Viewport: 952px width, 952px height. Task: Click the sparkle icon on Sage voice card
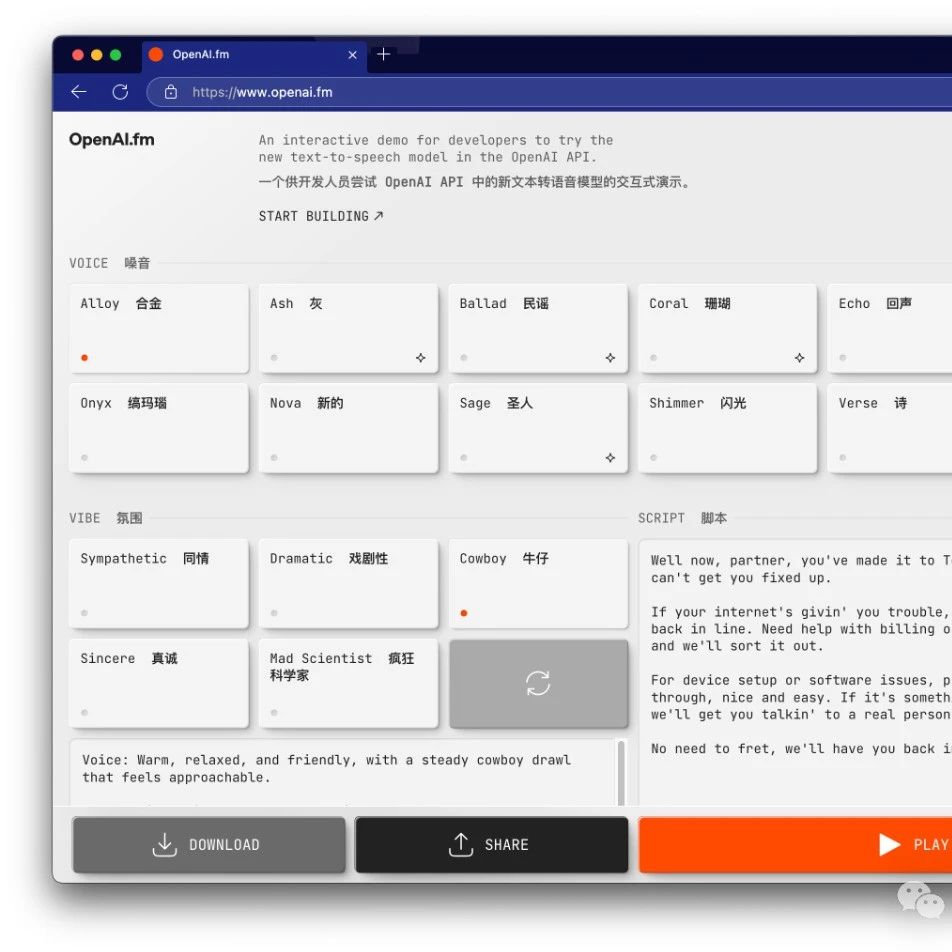click(x=610, y=457)
